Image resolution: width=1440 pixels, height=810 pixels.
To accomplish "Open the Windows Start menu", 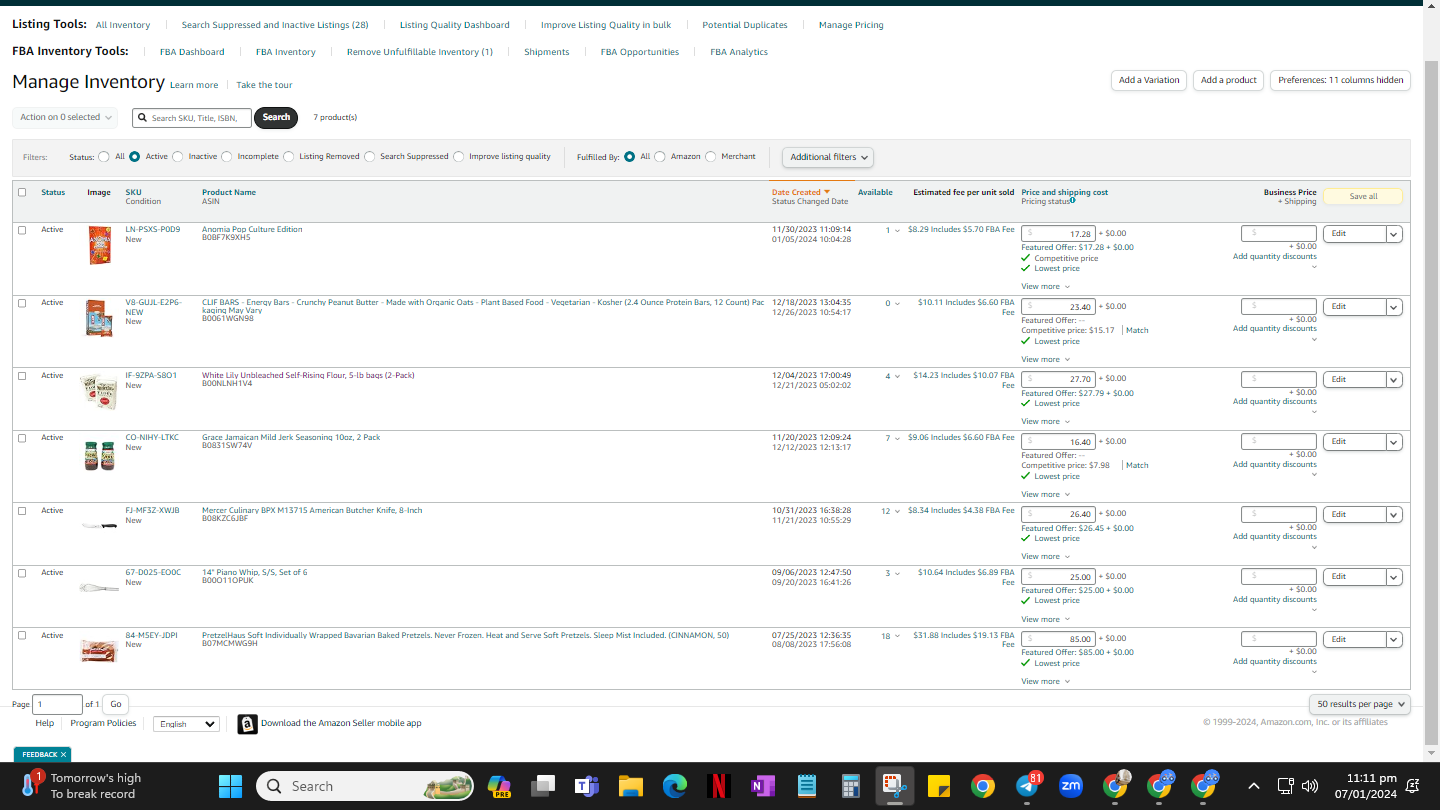I will click(230, 787).
